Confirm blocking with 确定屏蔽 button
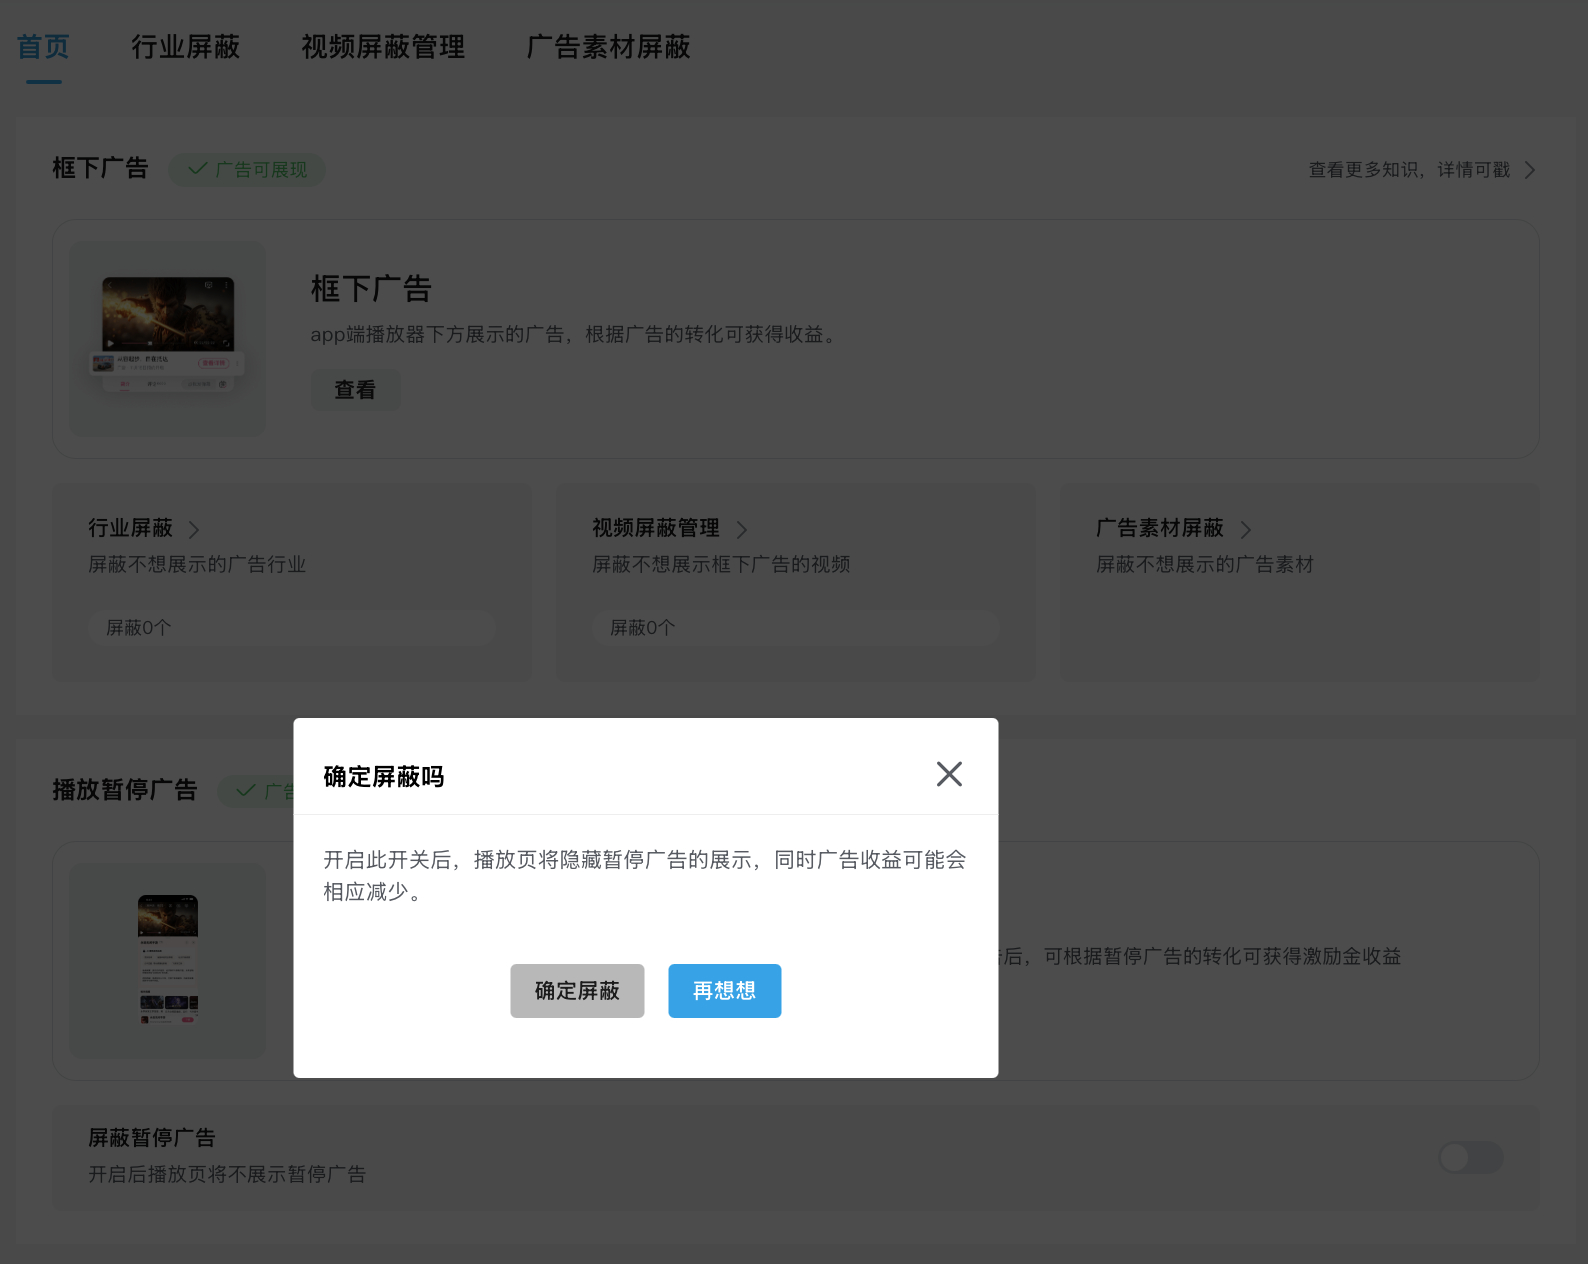 point(577,991)
